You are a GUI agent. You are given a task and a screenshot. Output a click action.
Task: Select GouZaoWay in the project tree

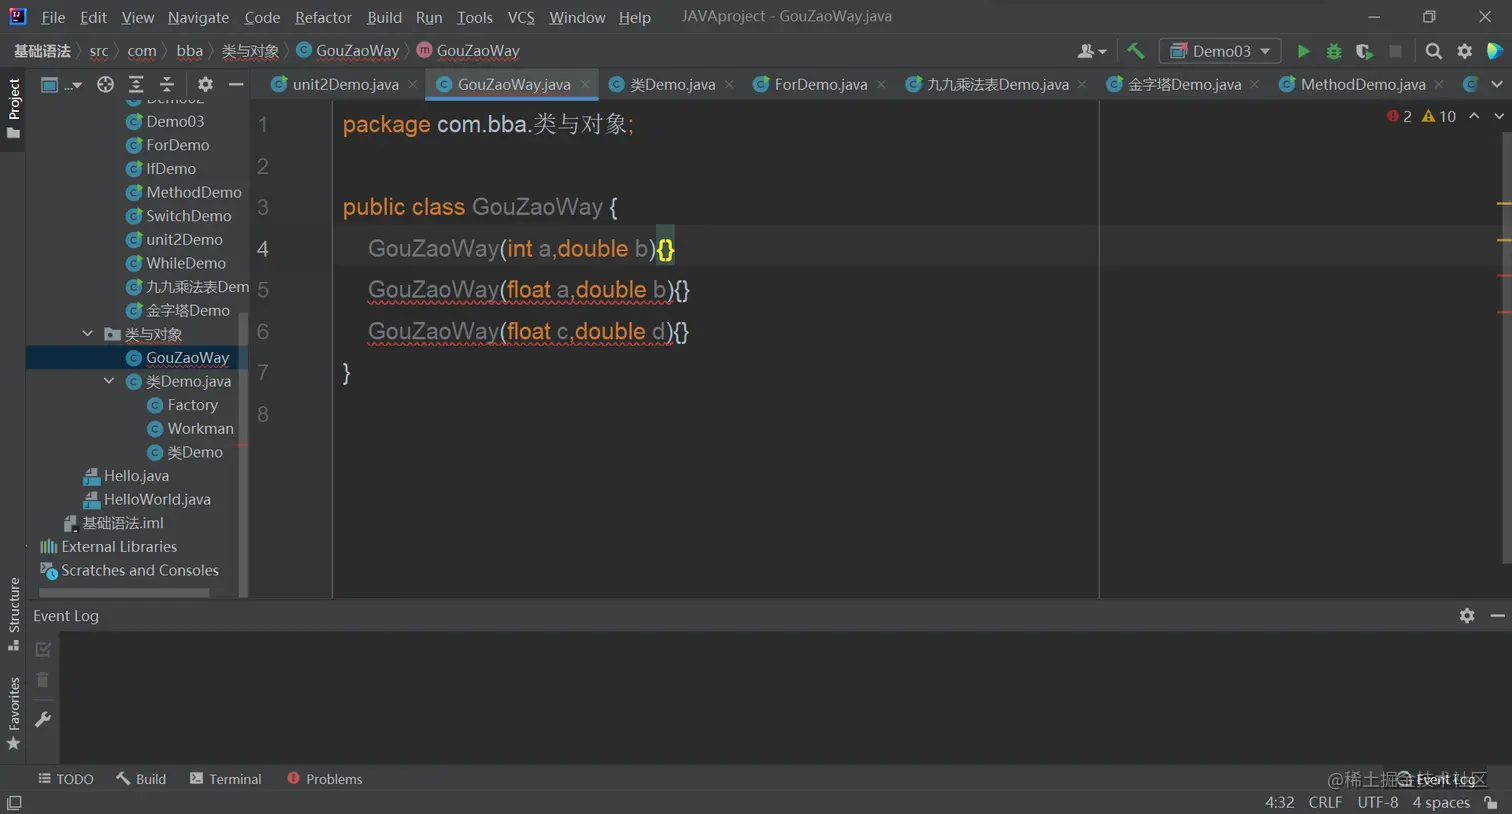(187, 357)
